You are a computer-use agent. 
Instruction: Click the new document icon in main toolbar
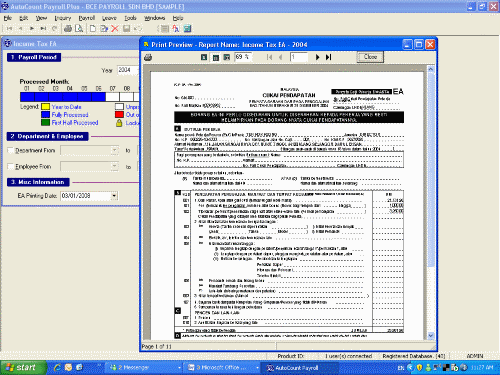[93, 29]
